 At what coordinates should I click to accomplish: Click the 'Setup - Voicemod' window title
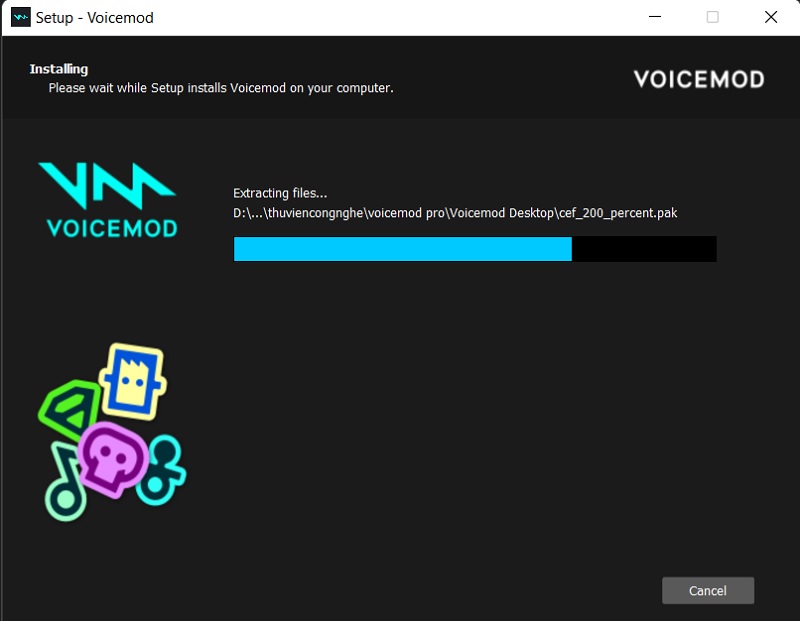[x=94, y=18]
